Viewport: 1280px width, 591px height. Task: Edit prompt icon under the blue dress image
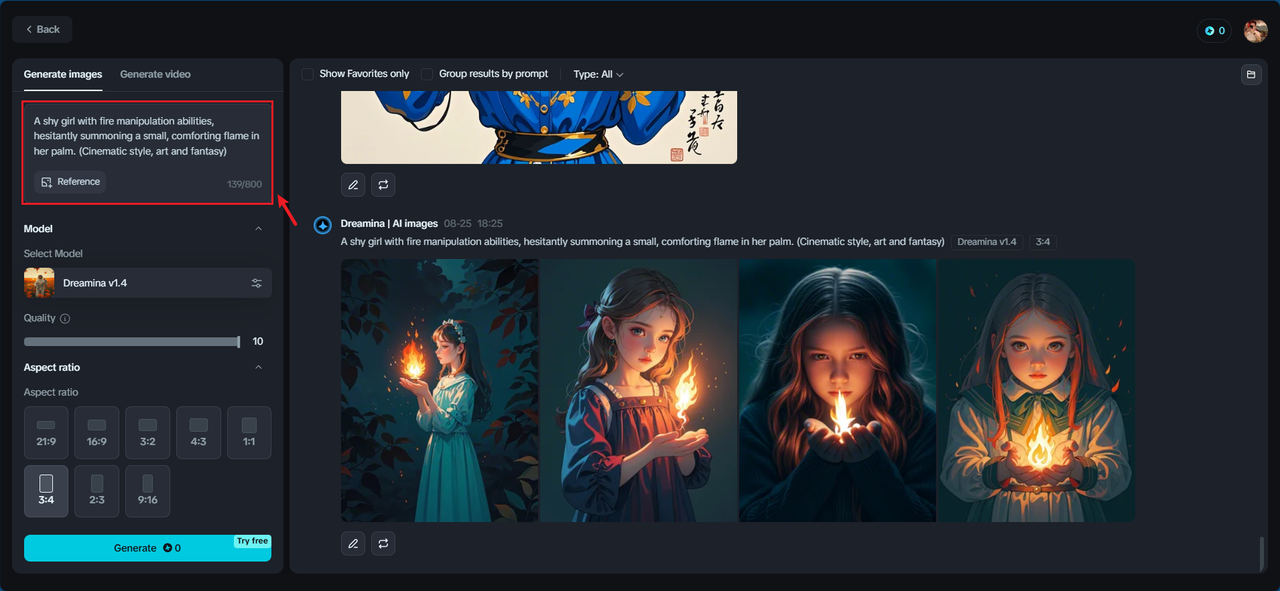352,184
